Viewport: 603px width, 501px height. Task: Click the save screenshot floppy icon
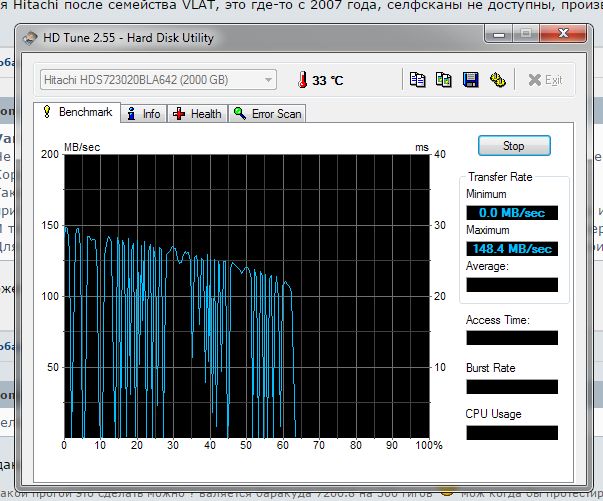[470, 80]
